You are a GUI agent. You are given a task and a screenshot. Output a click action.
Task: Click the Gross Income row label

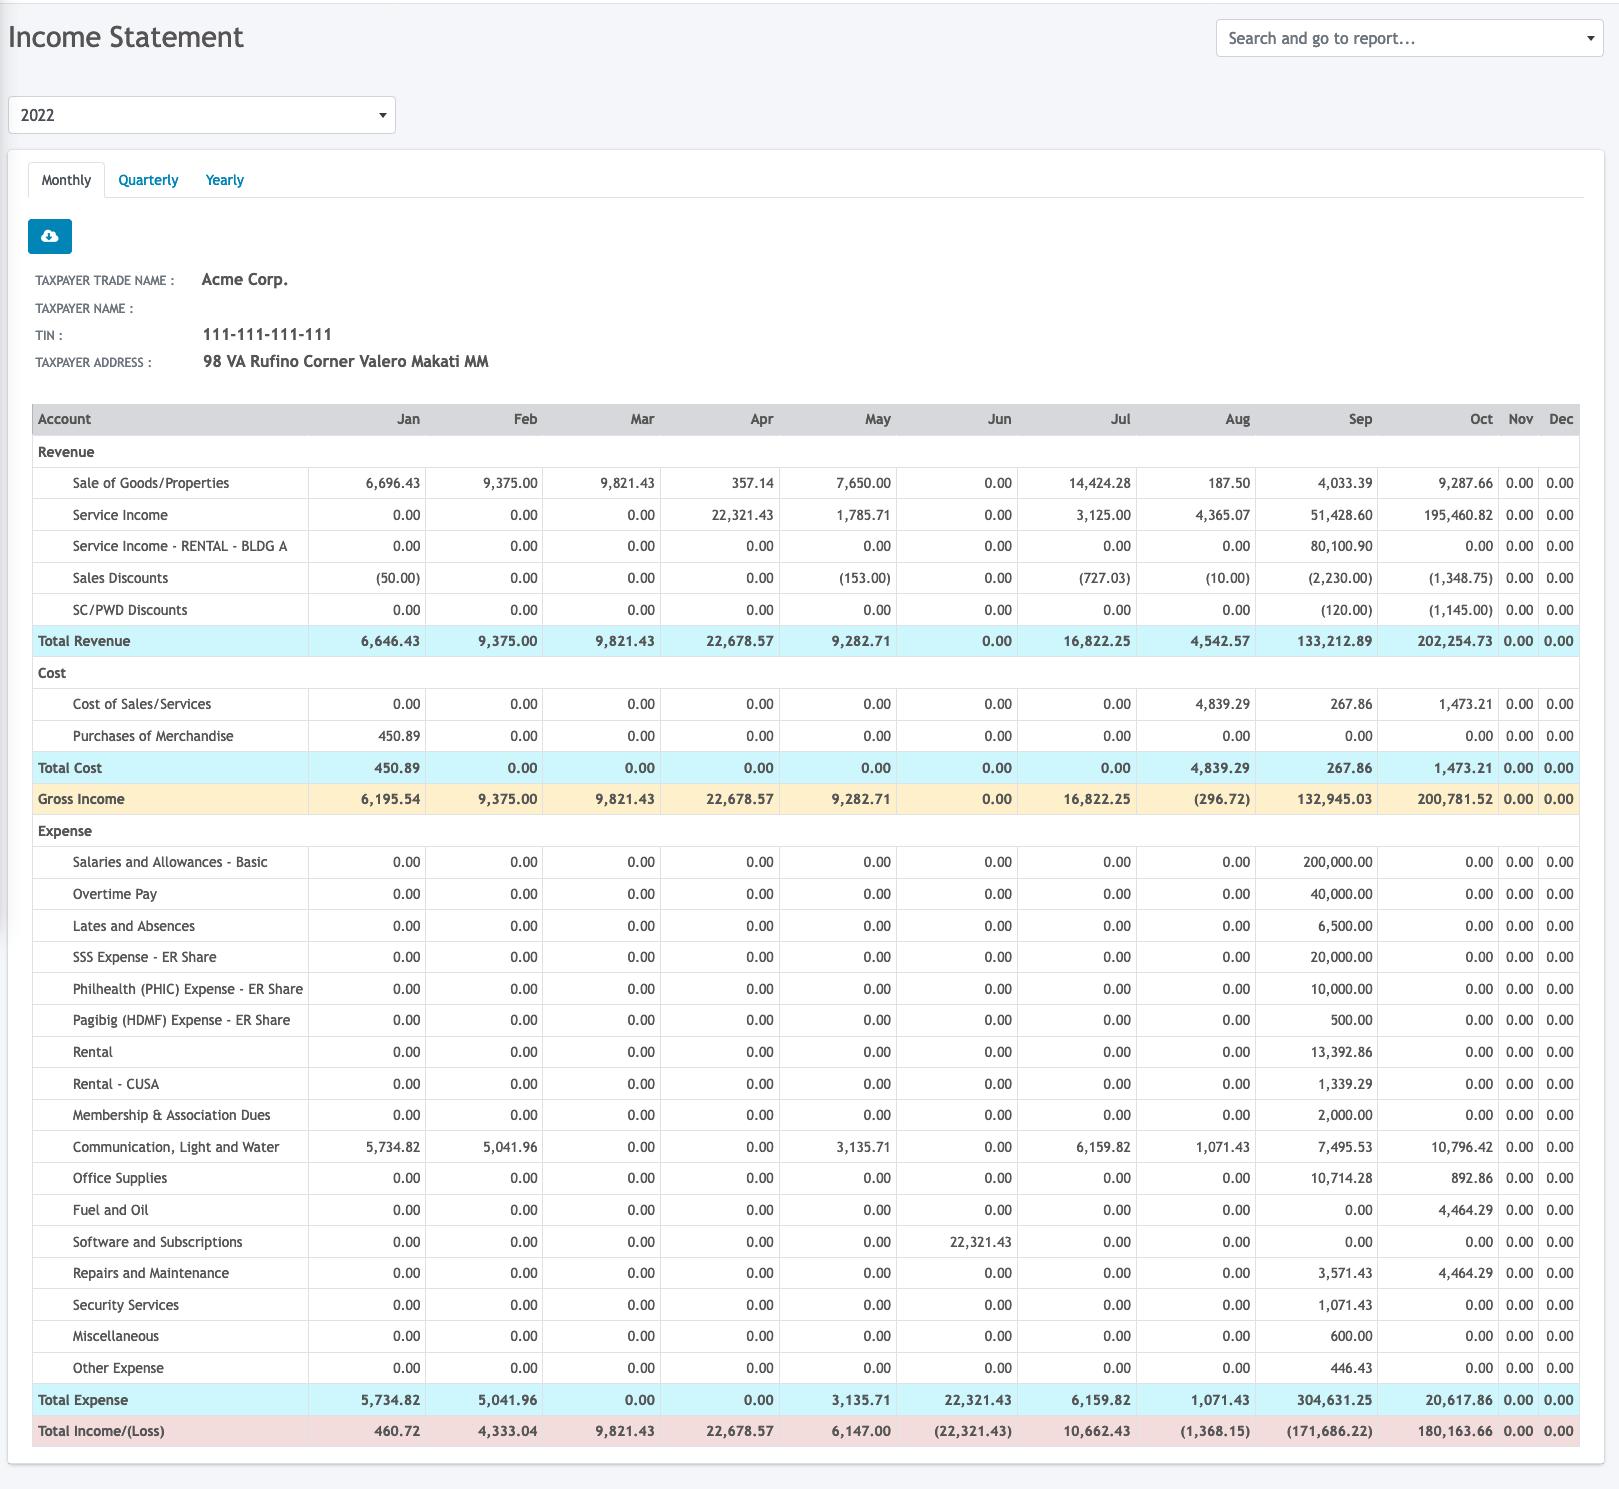coord(81,799)
